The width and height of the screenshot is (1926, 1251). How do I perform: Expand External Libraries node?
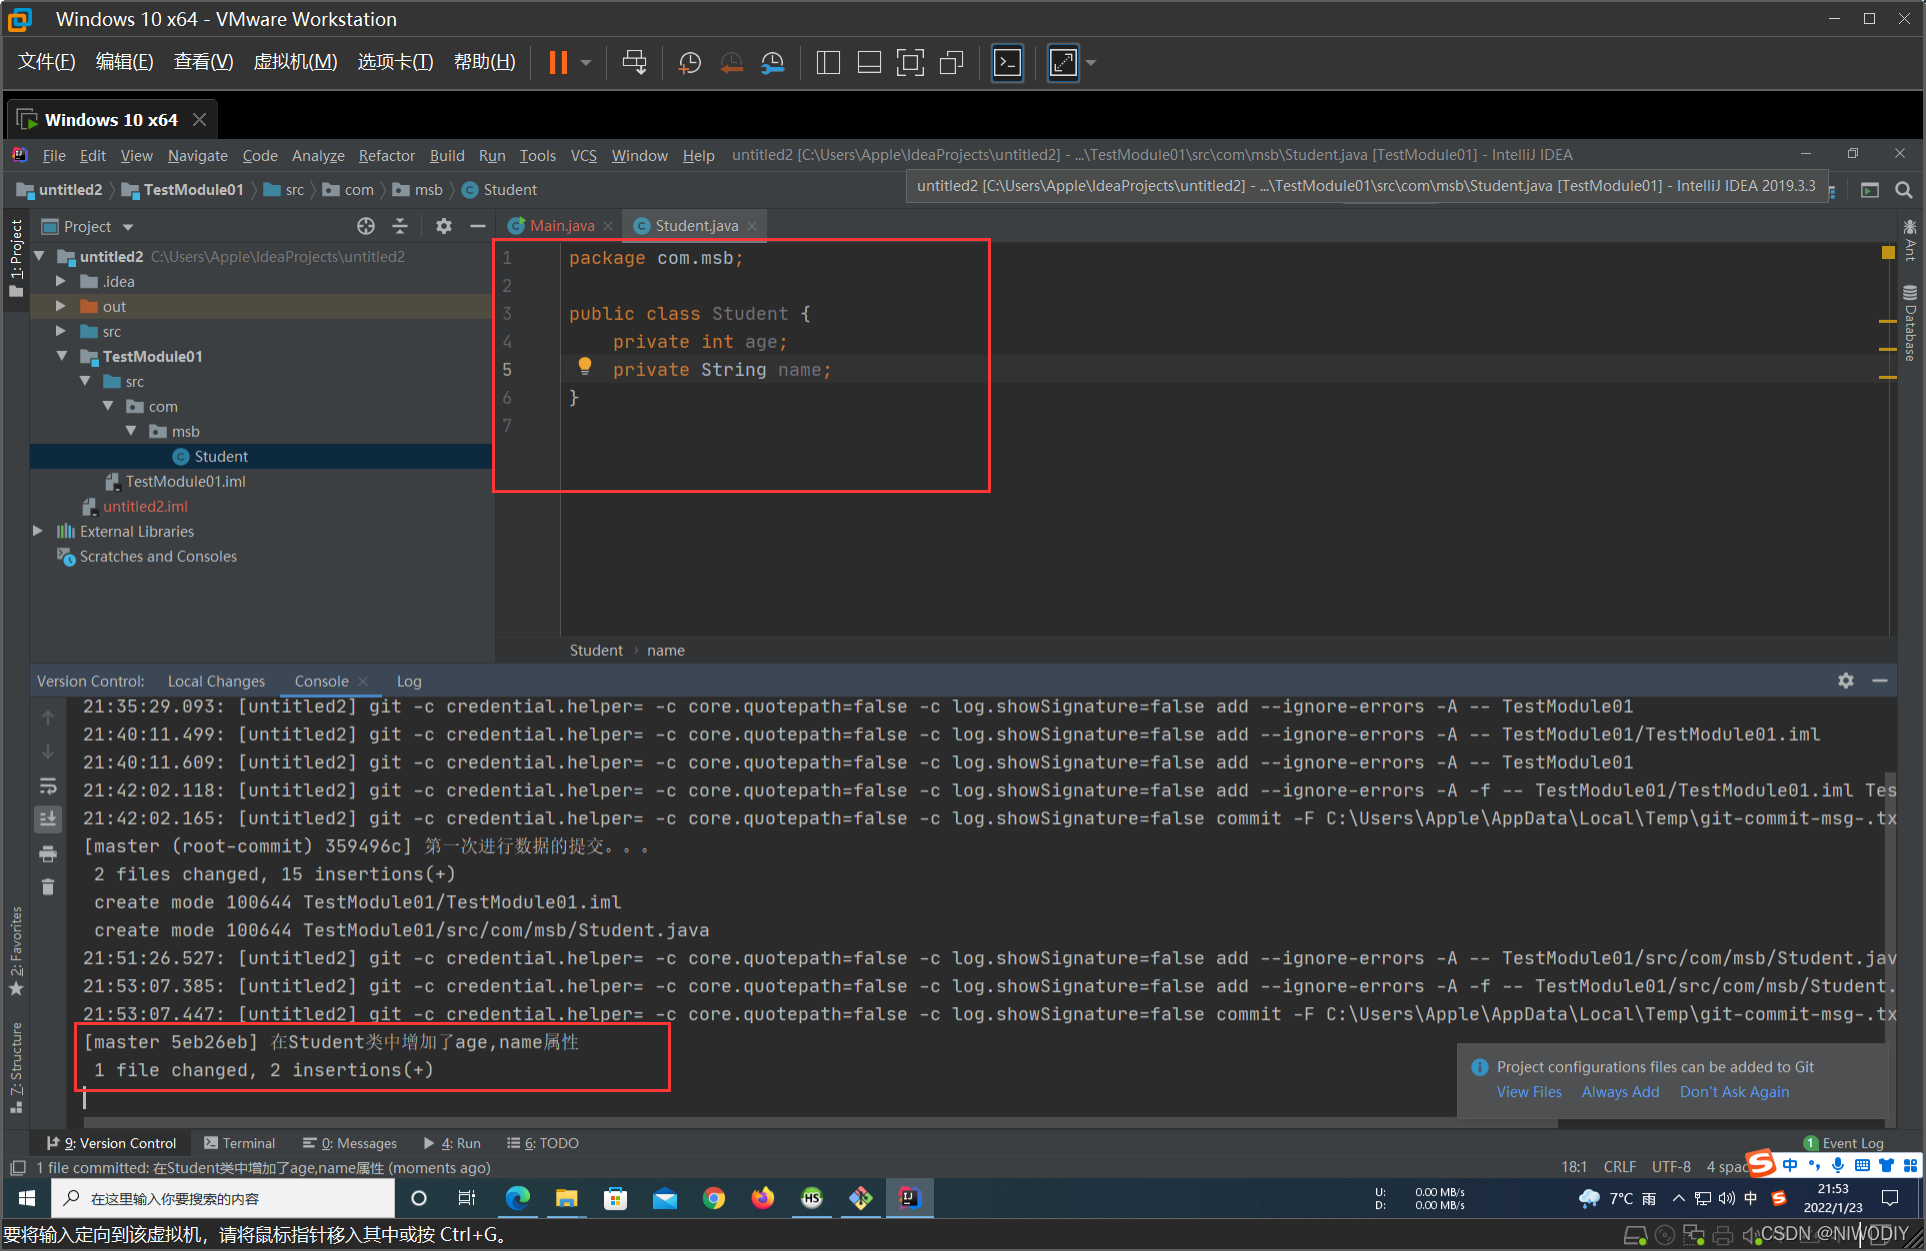tap(38, 531)
